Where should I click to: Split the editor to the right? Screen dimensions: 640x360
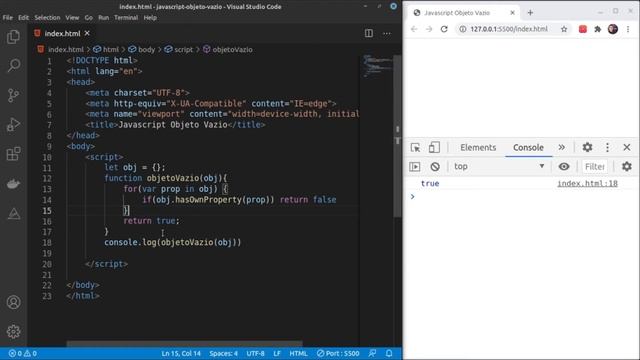tap(369, 33)
